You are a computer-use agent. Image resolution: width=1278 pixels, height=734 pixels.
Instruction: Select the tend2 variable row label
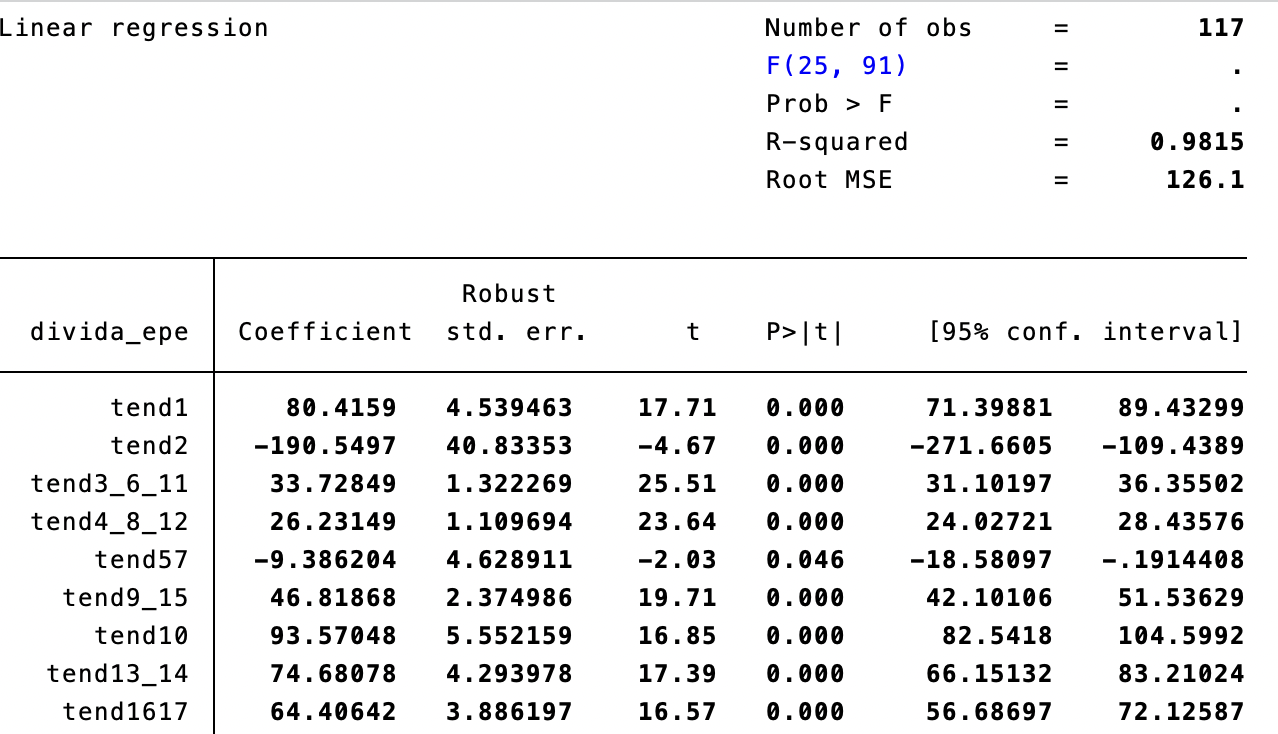(149, 446)
